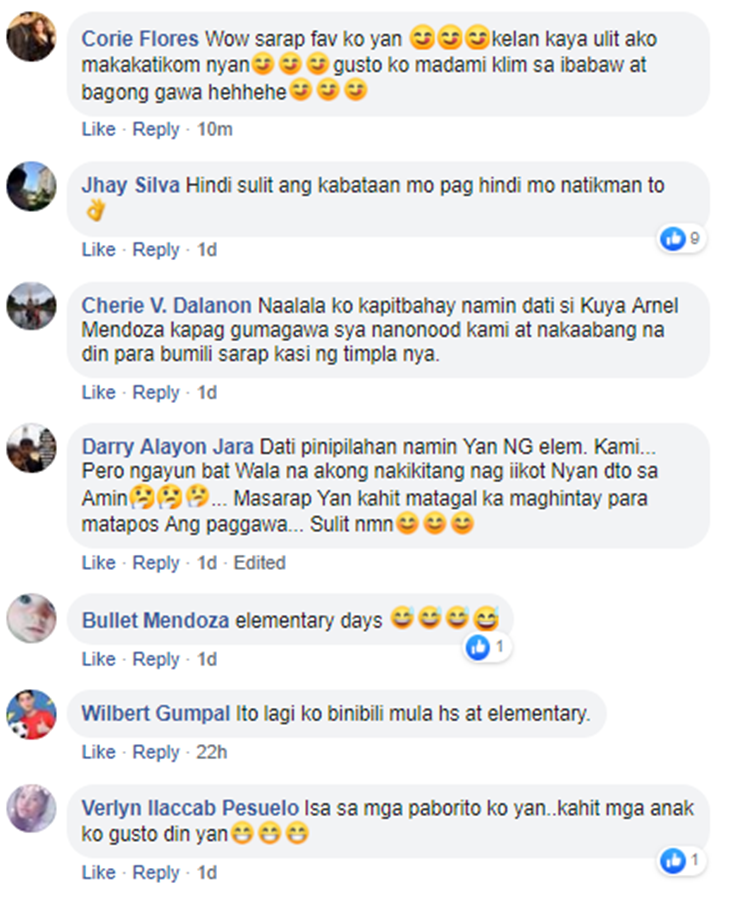750x900 pixels.
Task: Open the Edited history on Darry's comment
Action: (259, 563)
